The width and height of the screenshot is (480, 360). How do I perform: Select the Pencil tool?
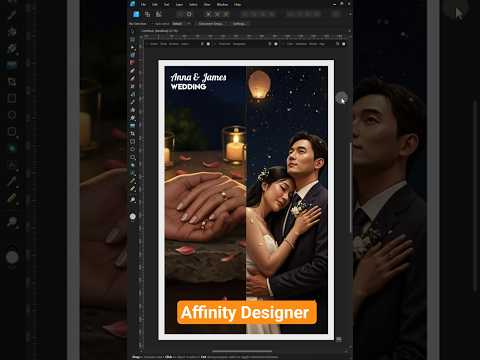(x=133, y=79)
